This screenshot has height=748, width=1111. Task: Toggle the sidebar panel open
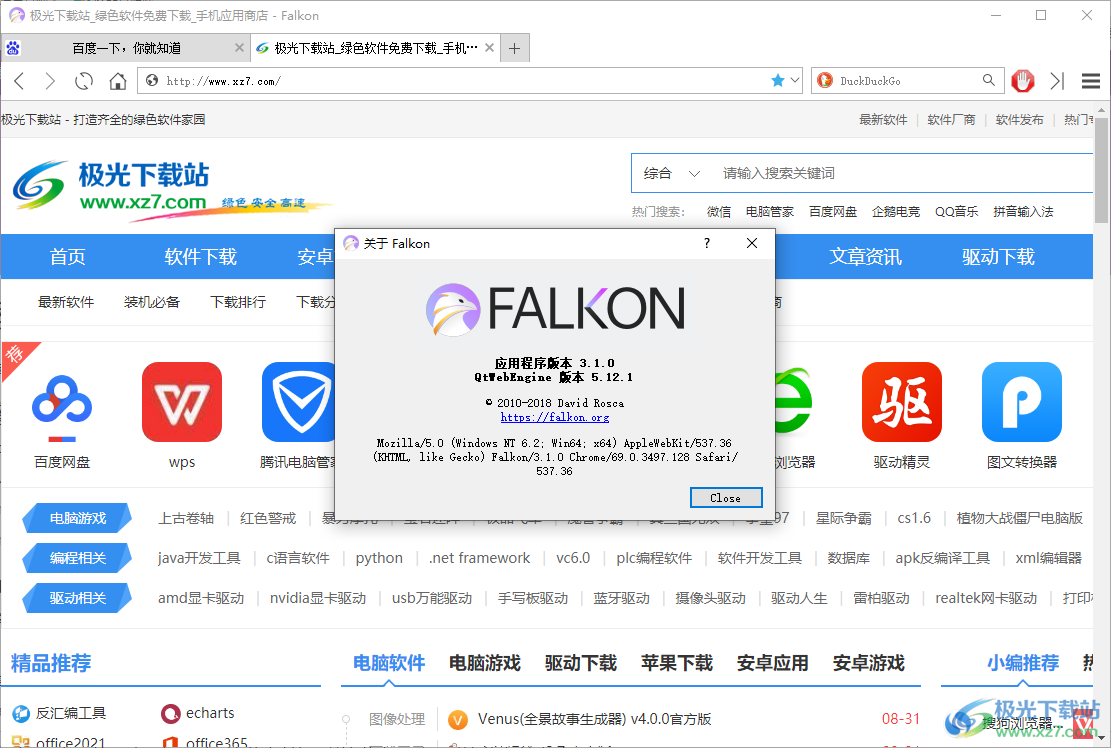click(1057, 80)
